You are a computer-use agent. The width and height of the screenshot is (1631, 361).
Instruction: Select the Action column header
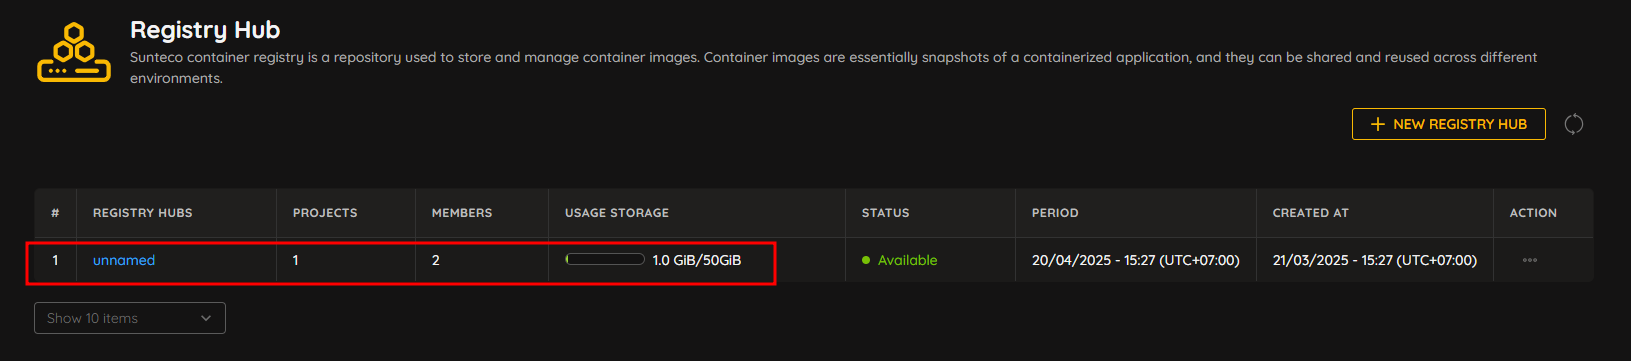1533,213
